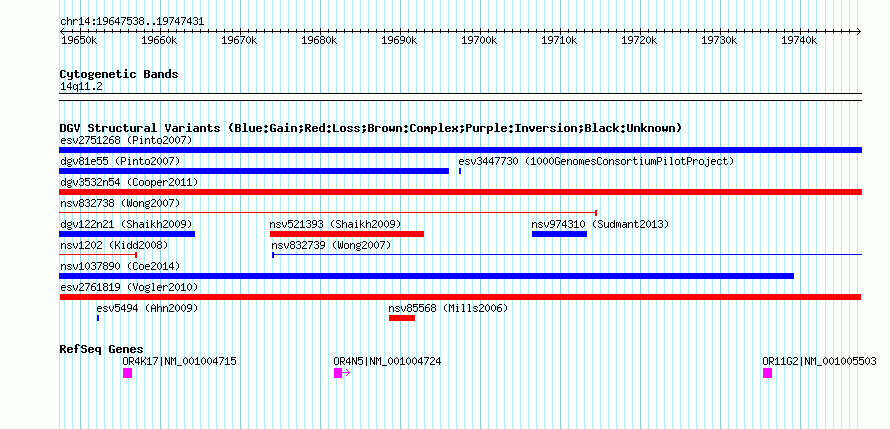This screenshot has height=429, width=890.
Task: Click the ruler's left arrowhead
Action: click(x=62, y=31)
